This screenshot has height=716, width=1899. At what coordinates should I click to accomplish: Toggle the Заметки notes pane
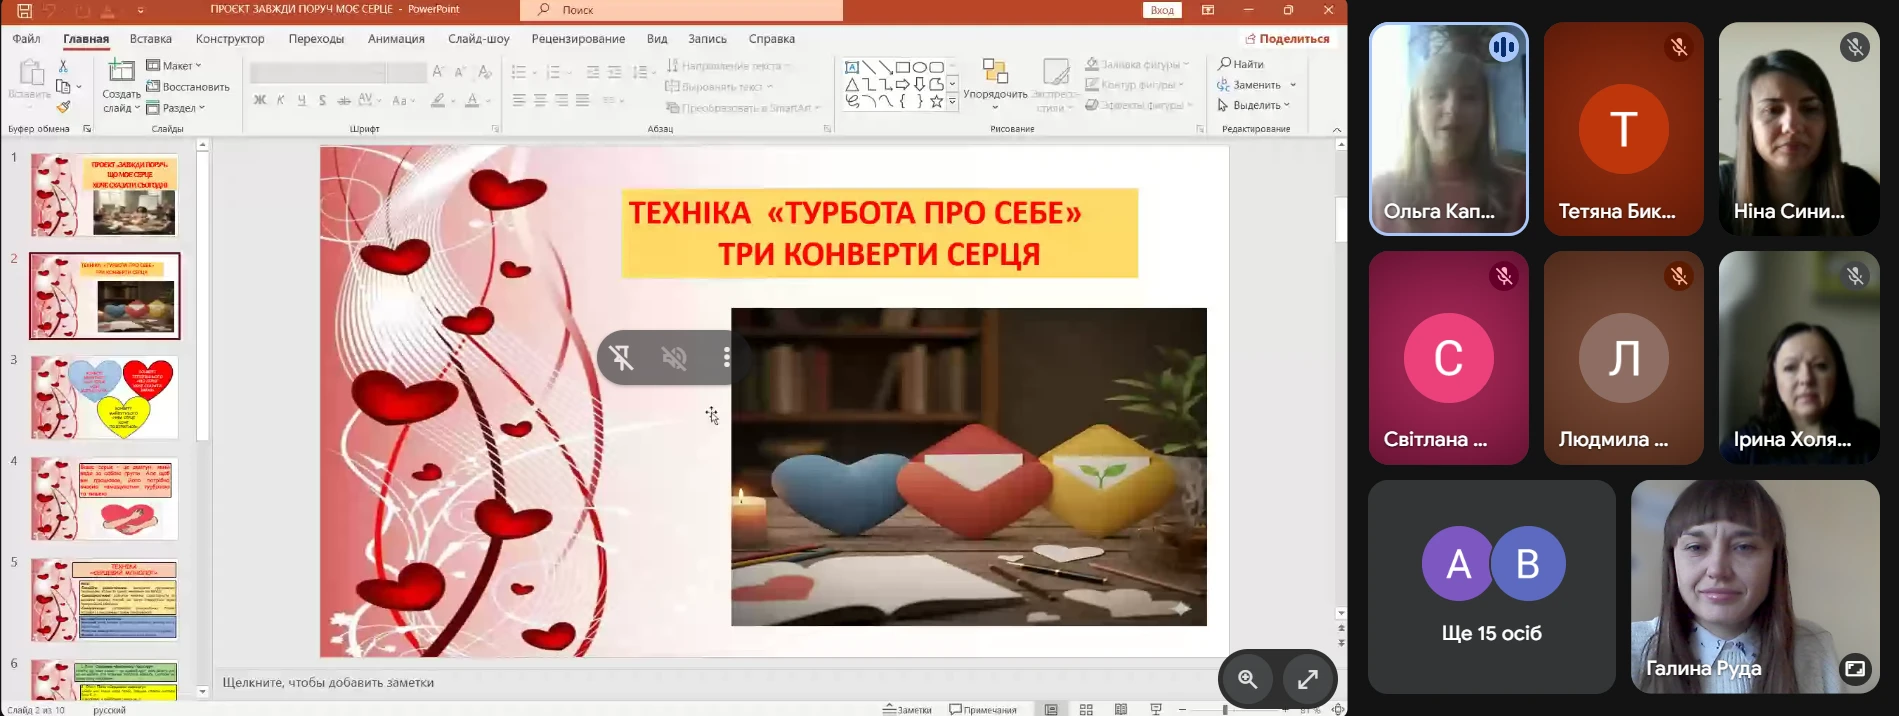(907, 709)
